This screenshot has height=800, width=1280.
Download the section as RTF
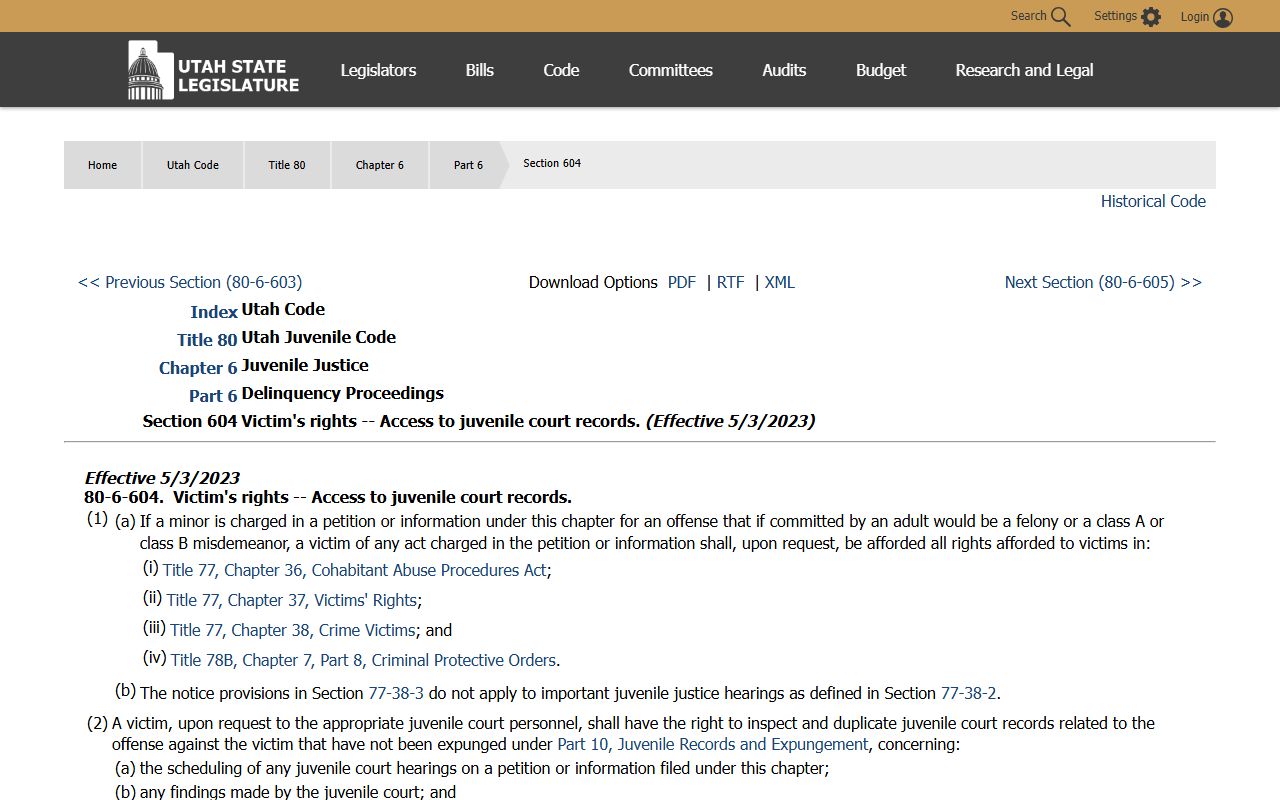point(731,282)
